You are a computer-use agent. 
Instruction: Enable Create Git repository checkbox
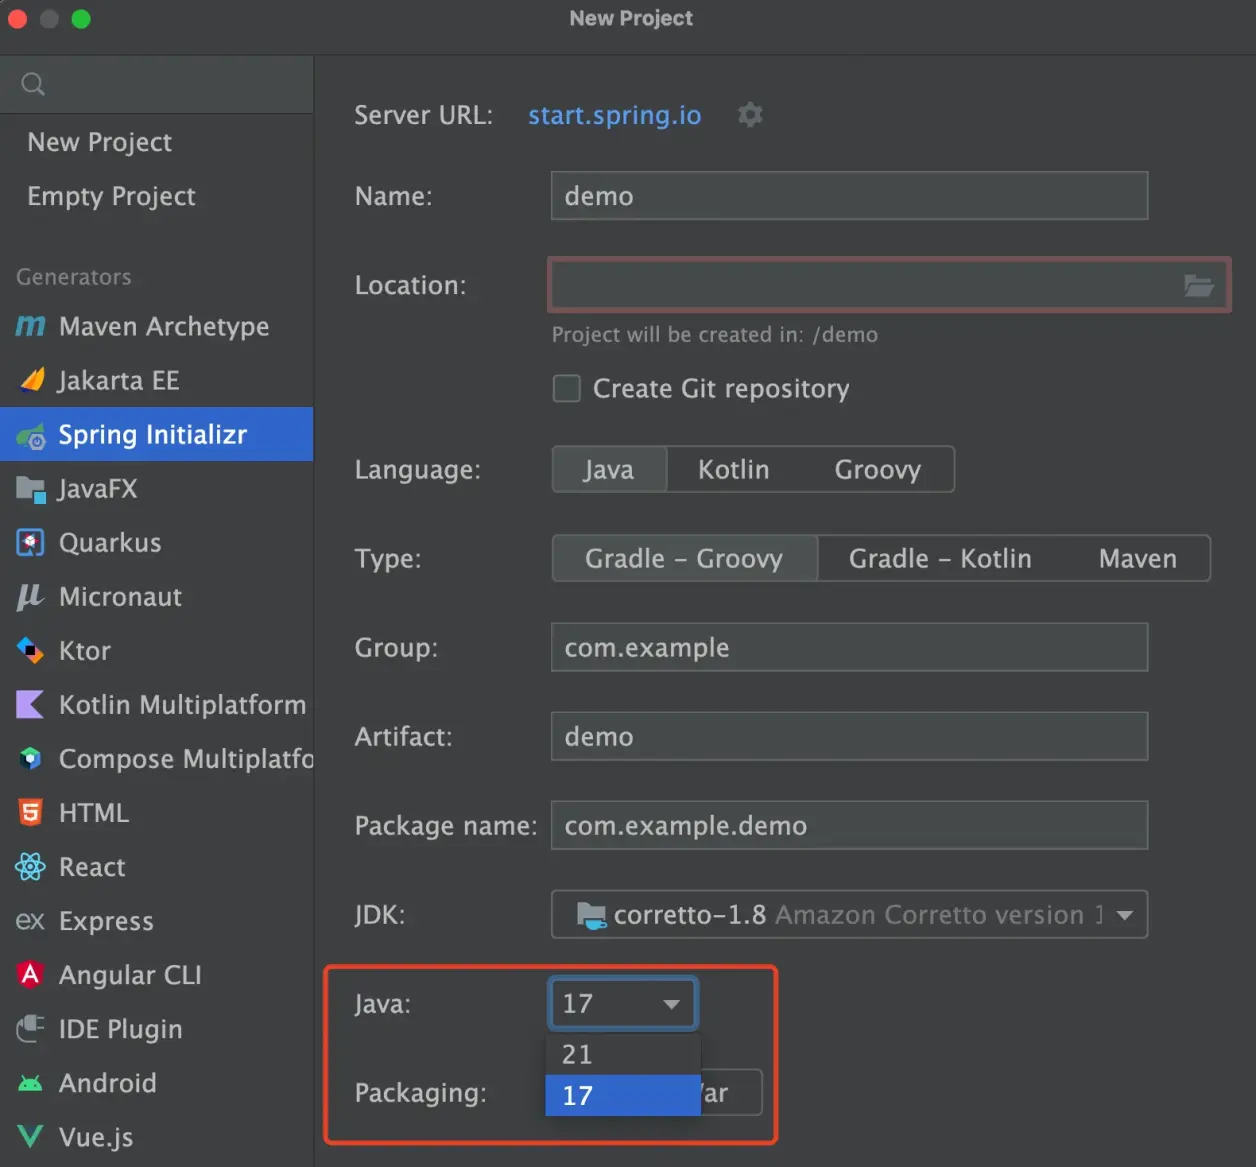(x=567, y=388)
